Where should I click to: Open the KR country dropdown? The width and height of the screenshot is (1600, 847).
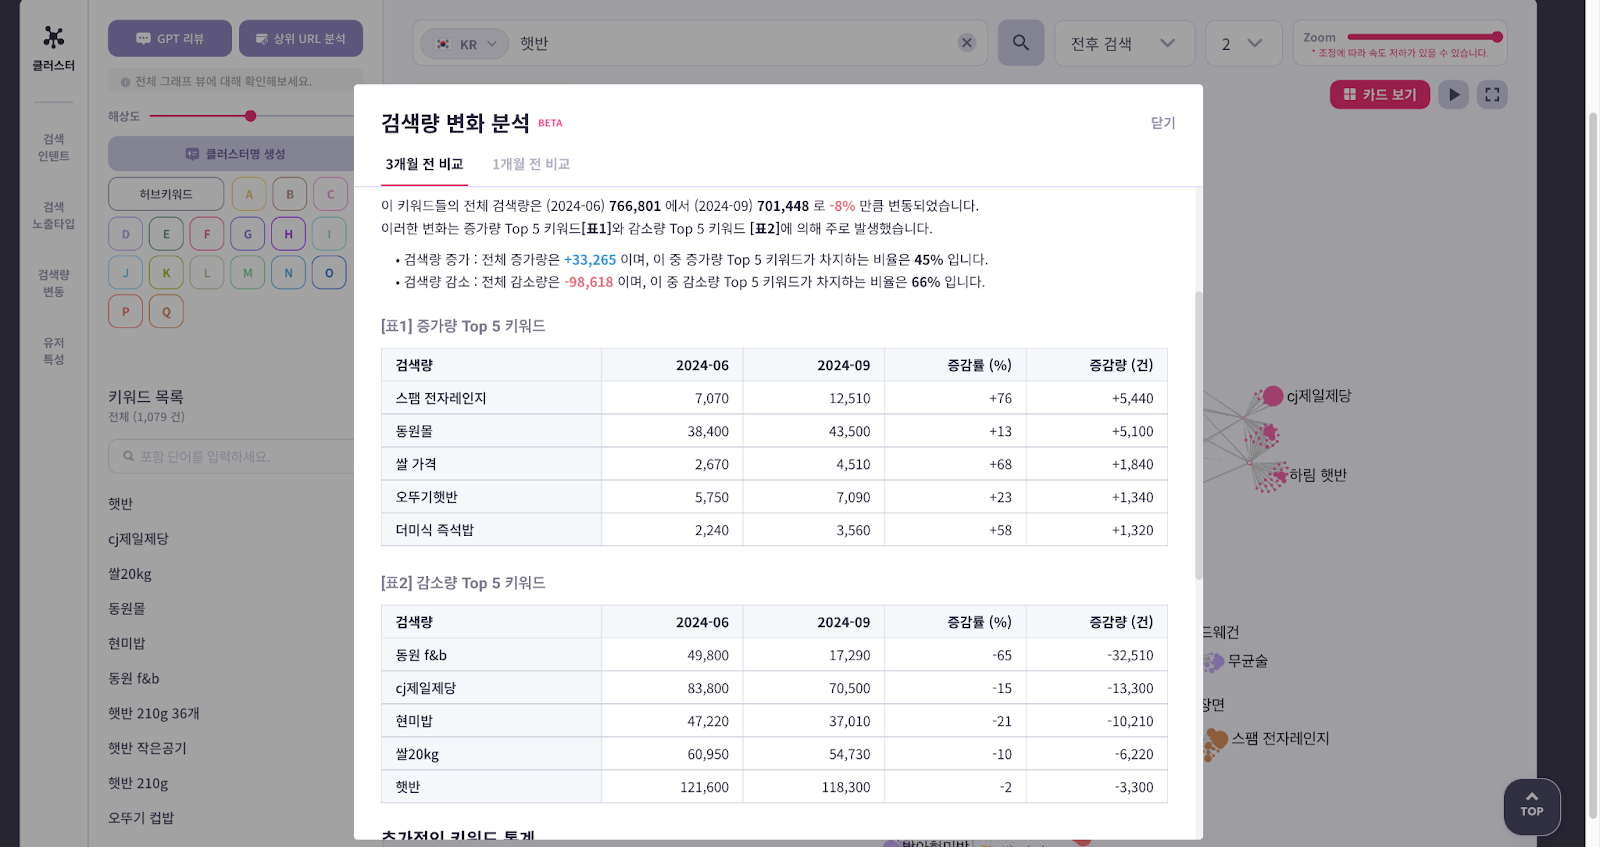pyautogui.click(x=465, y=44)
